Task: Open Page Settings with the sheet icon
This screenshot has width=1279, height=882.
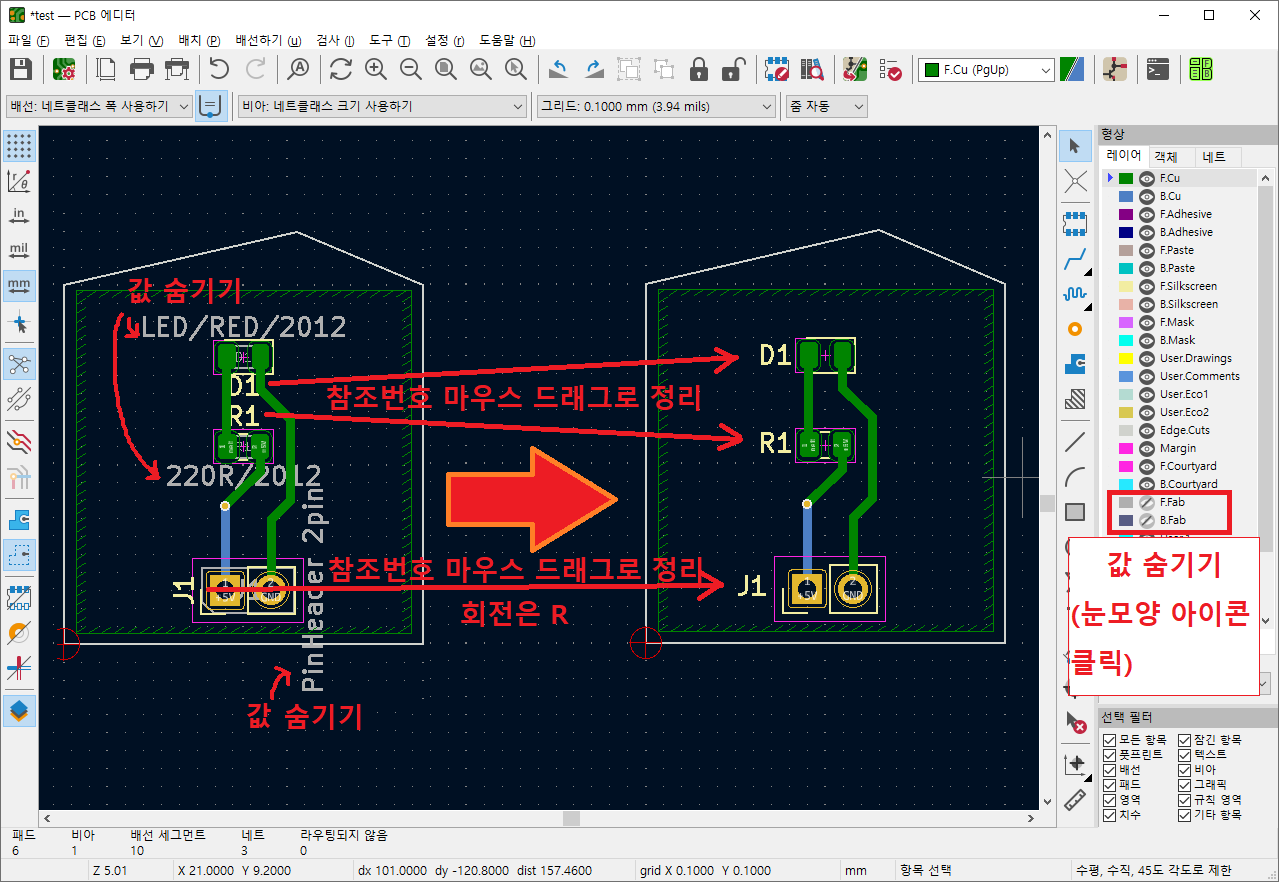Action: pyautogui.click(x=106, y=69)
